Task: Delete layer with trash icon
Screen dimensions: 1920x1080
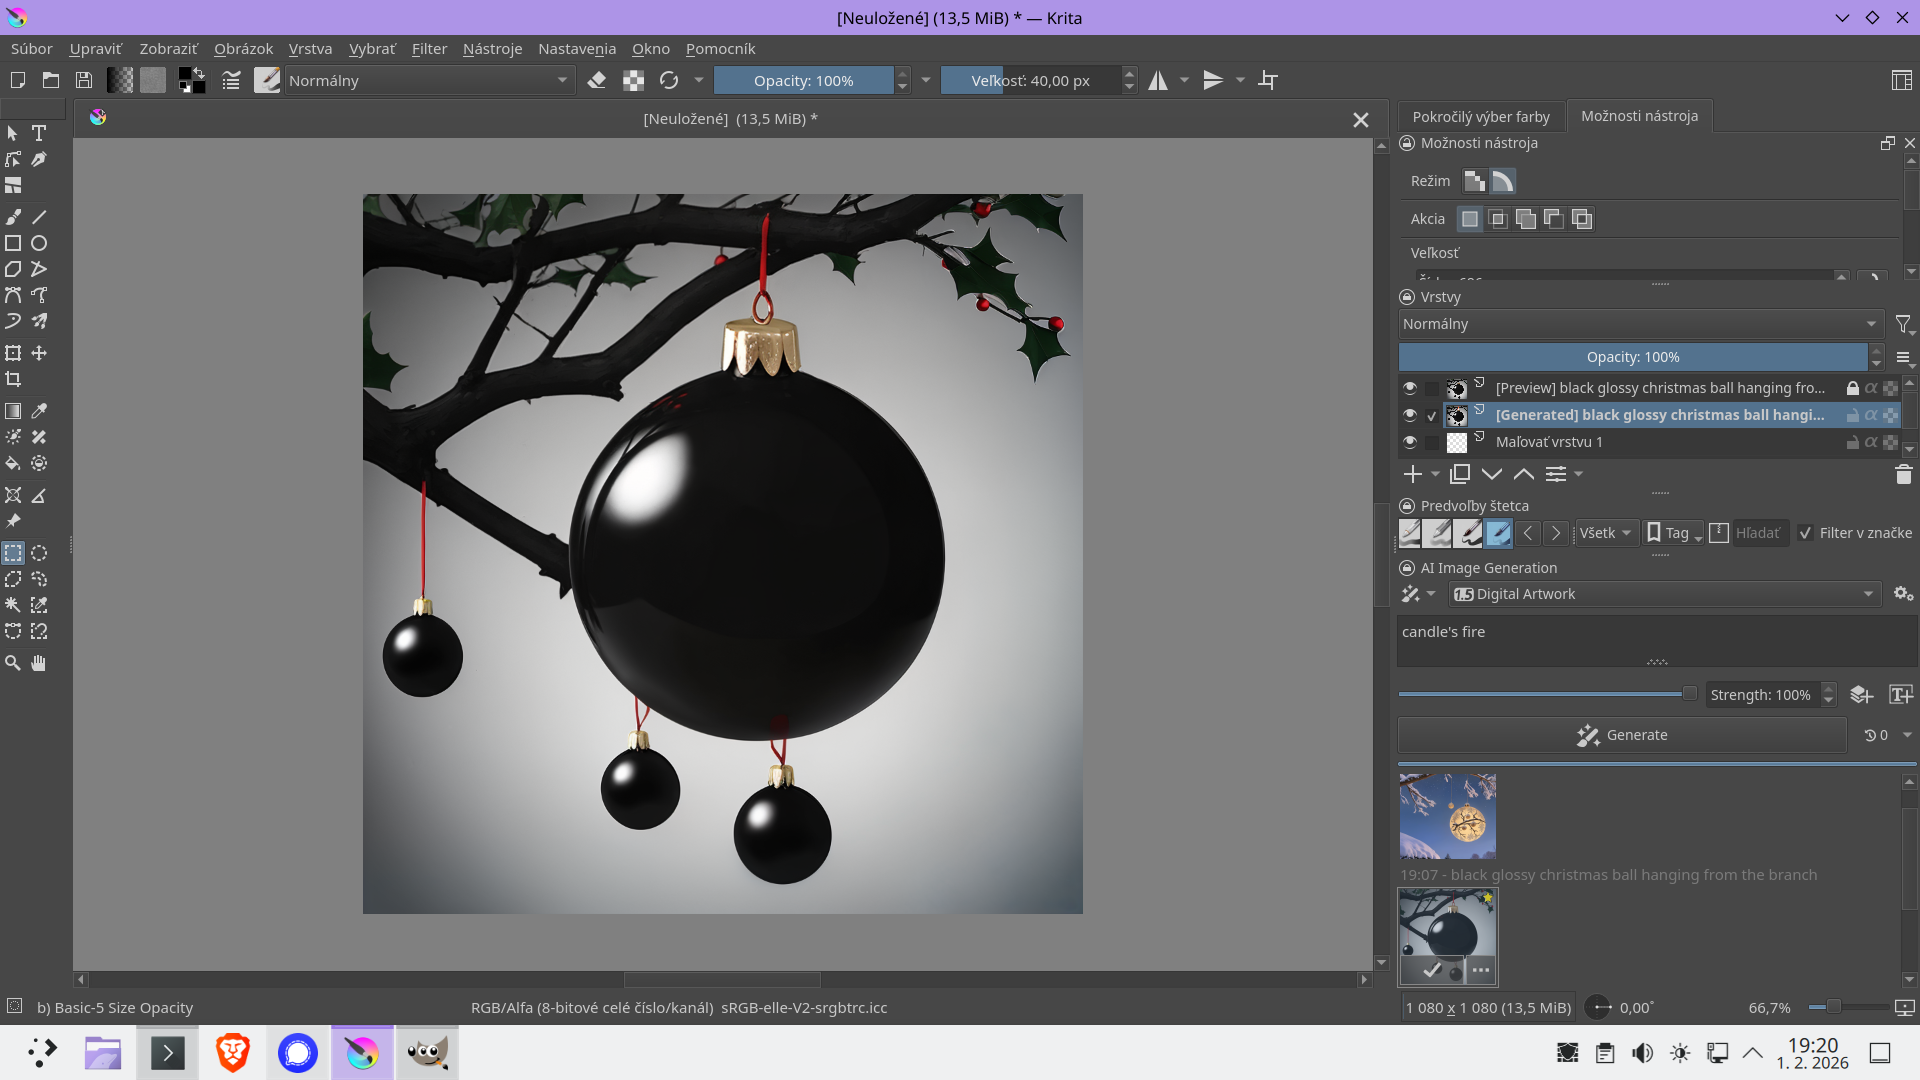Action: coord(1903,475)
